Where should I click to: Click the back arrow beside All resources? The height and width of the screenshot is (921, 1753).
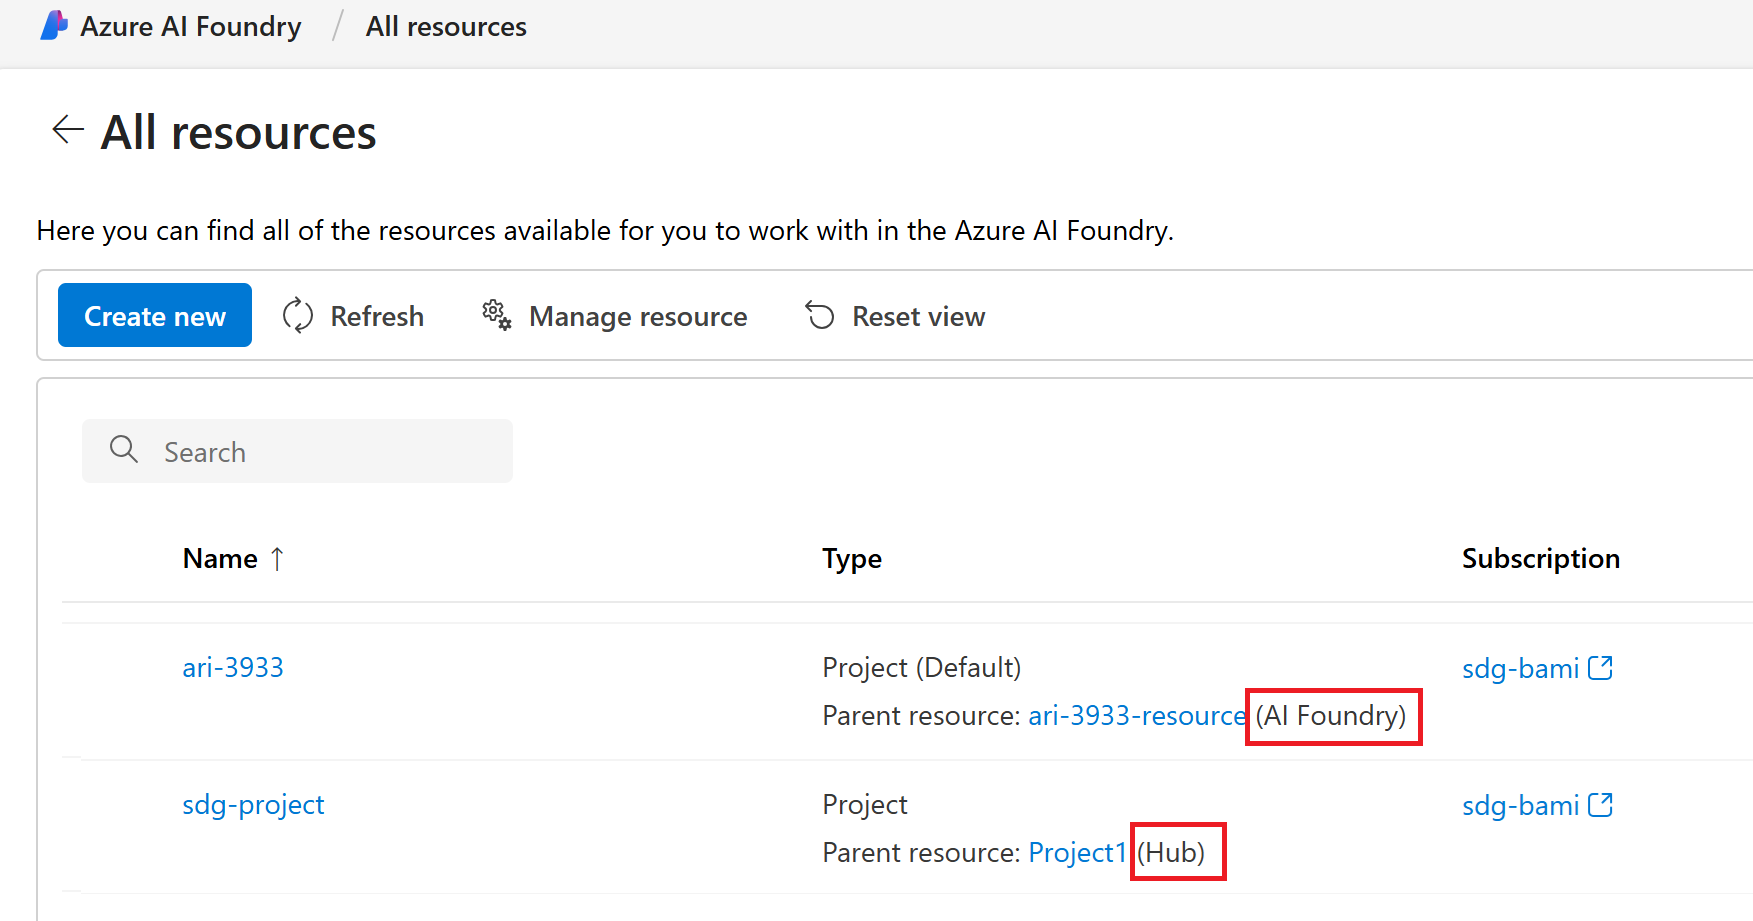click(66, 129)
